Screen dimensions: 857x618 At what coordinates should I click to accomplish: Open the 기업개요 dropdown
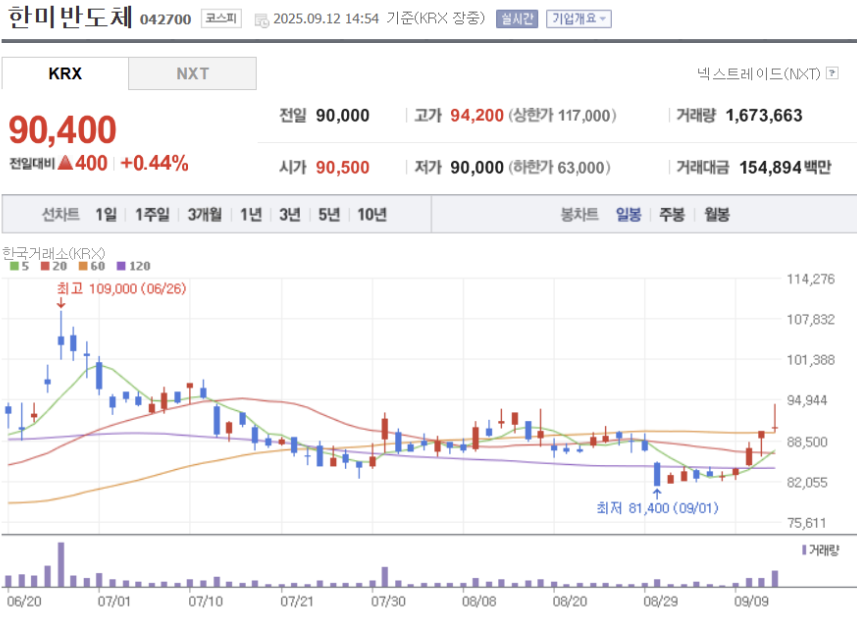579,19
